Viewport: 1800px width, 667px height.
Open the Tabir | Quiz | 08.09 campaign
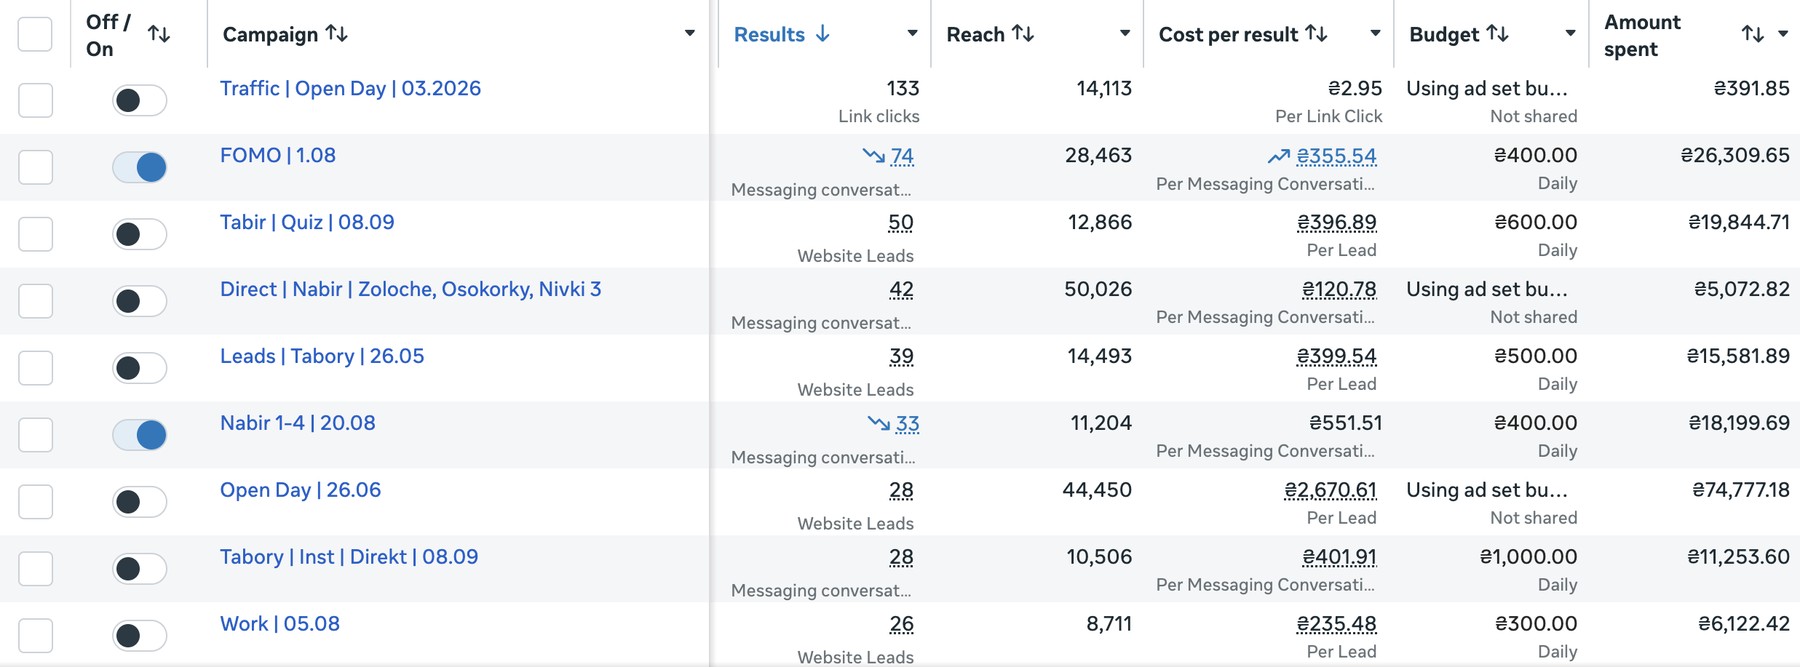[x=307, y=222]
